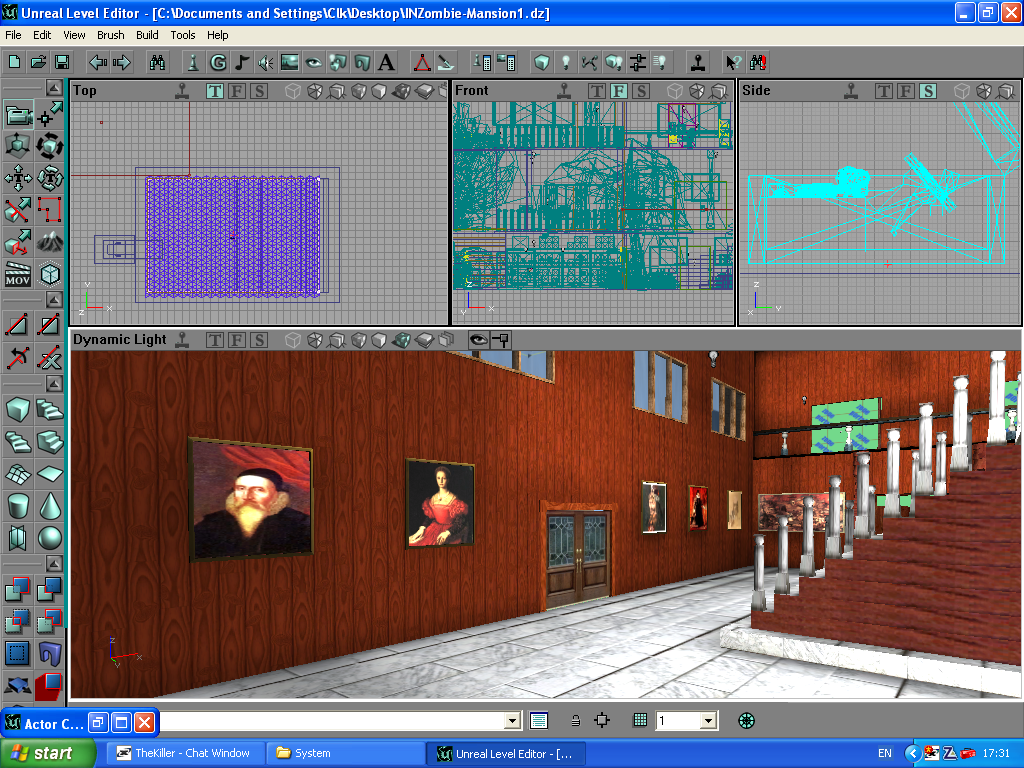Click the Cube brush builder

[x=18, y=409]
